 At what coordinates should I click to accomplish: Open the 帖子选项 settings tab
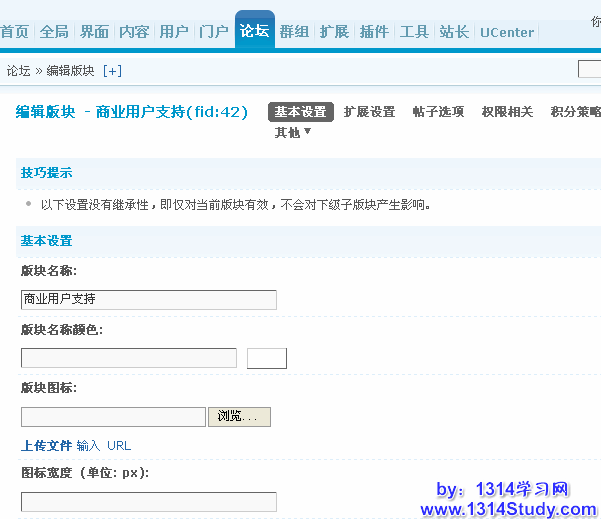(438, 112)
